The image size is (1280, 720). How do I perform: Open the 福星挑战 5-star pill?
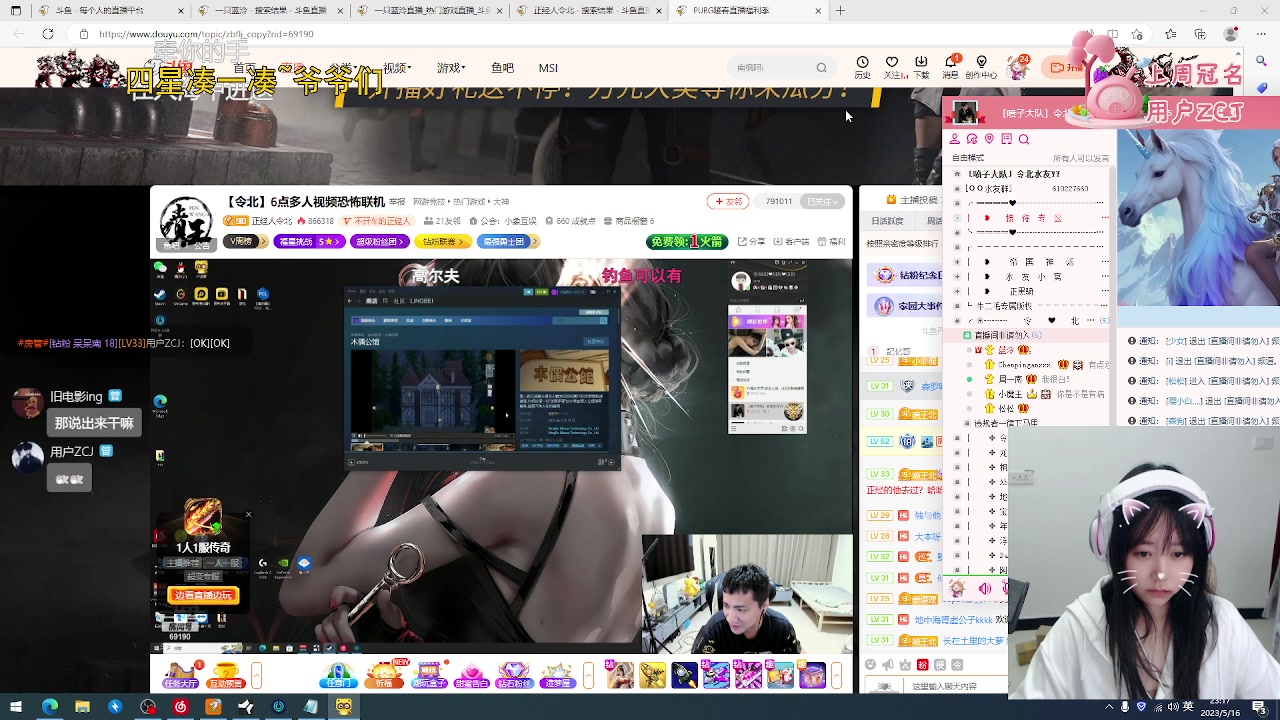point(310,241)
